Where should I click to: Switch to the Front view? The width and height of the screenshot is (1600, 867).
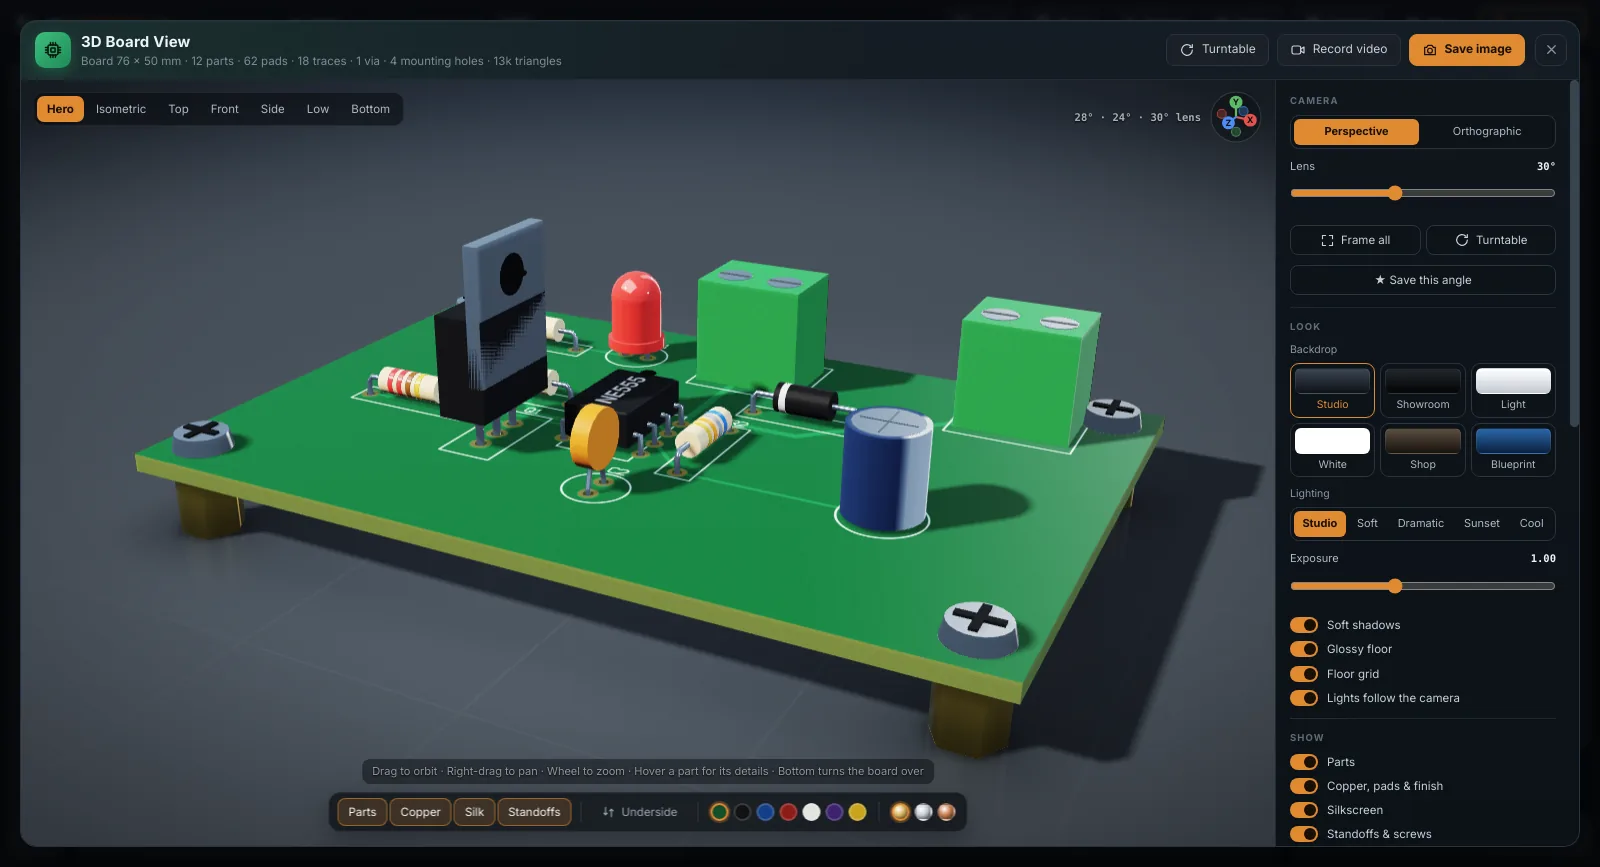pos(224,109)
